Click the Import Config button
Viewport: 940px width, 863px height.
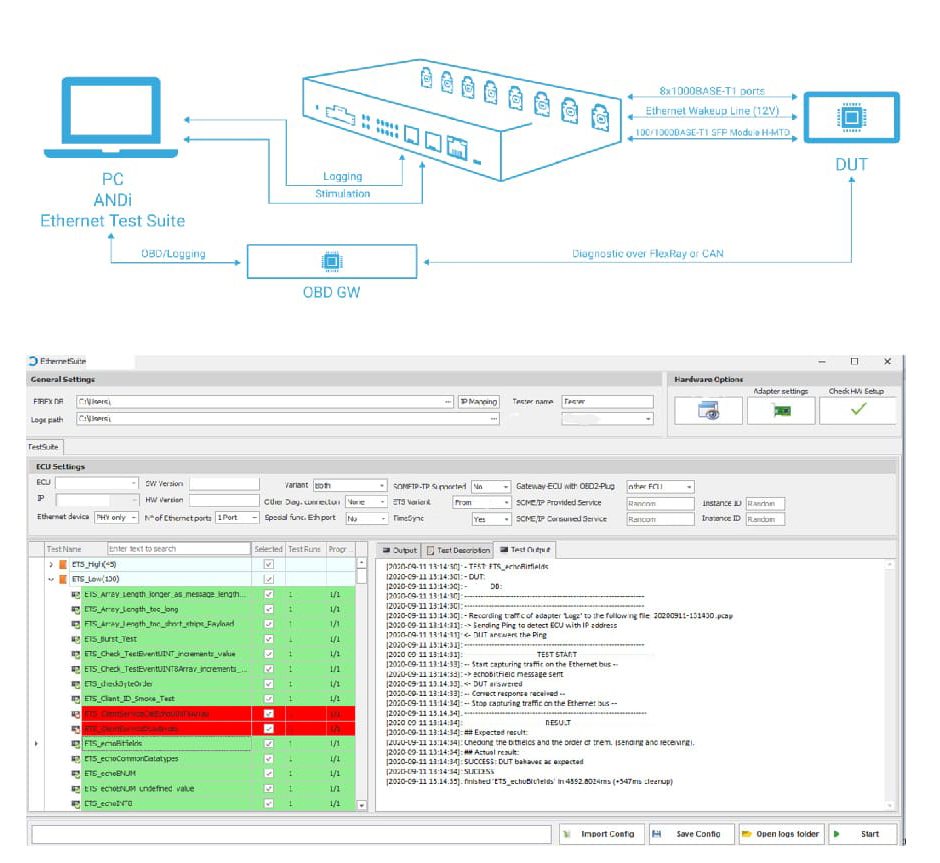[602, 834]
